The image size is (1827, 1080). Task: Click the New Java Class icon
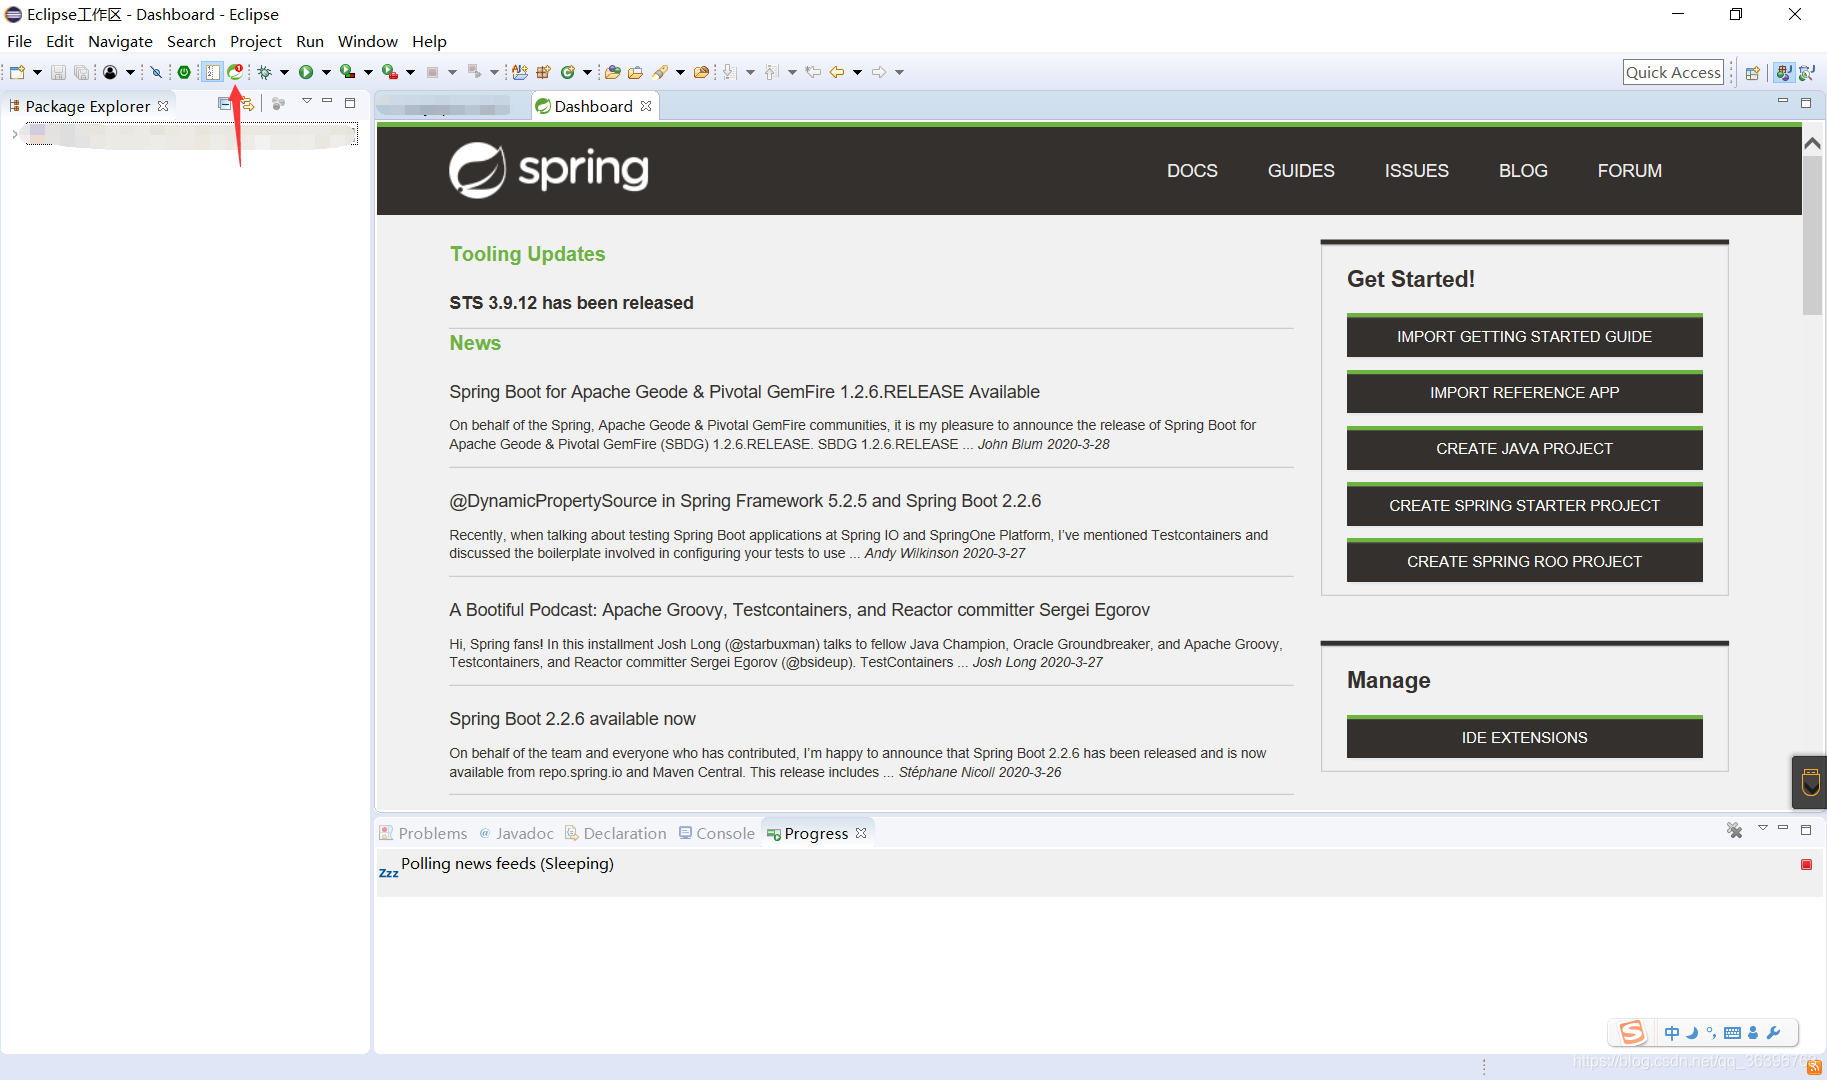[x=568, y=72]
